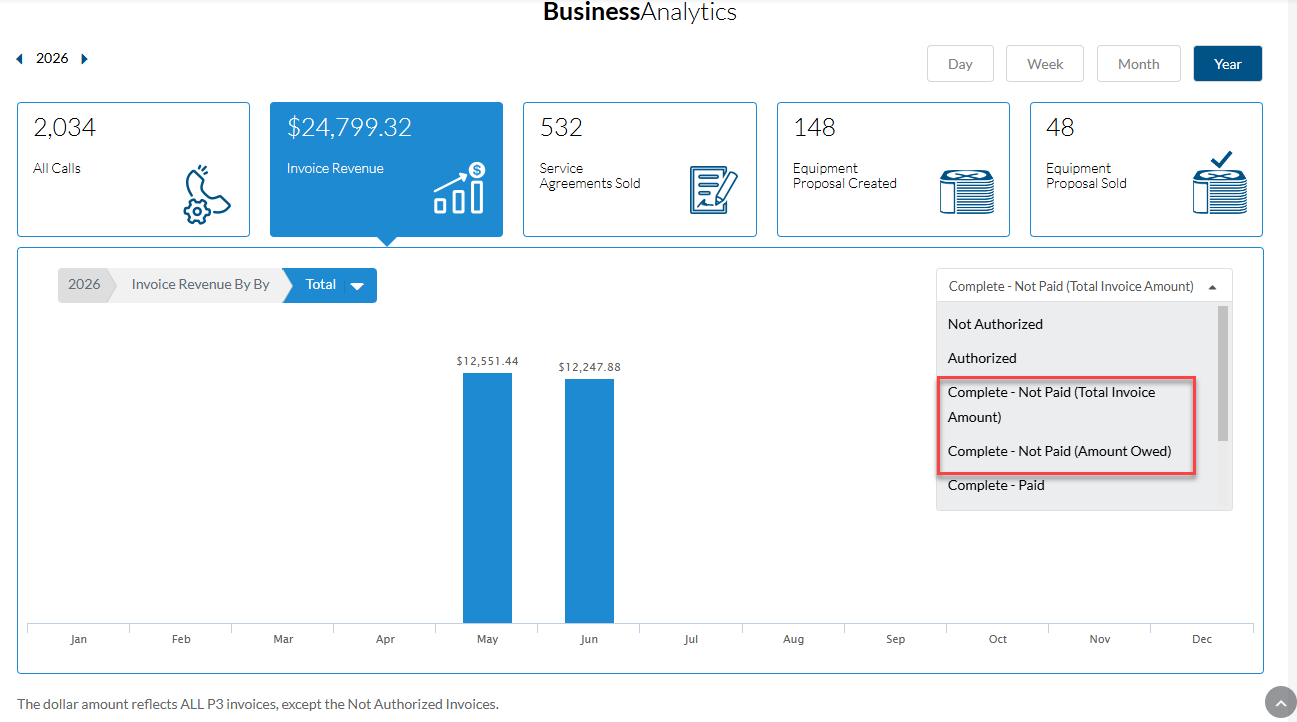Switch to the Week view

1045,64
